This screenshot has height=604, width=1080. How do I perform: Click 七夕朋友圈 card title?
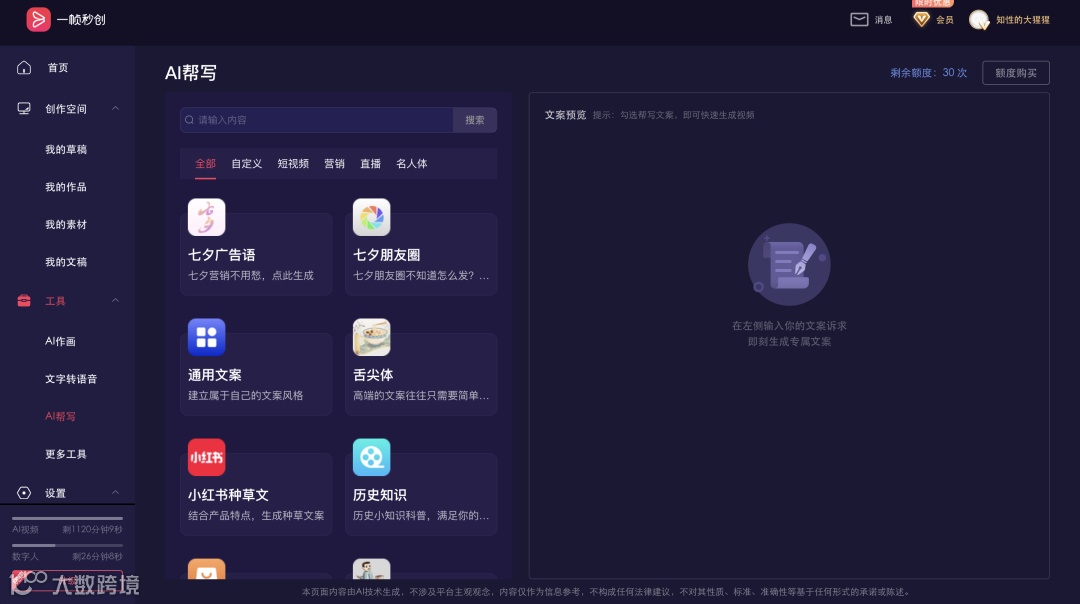(x=386, y=255)
